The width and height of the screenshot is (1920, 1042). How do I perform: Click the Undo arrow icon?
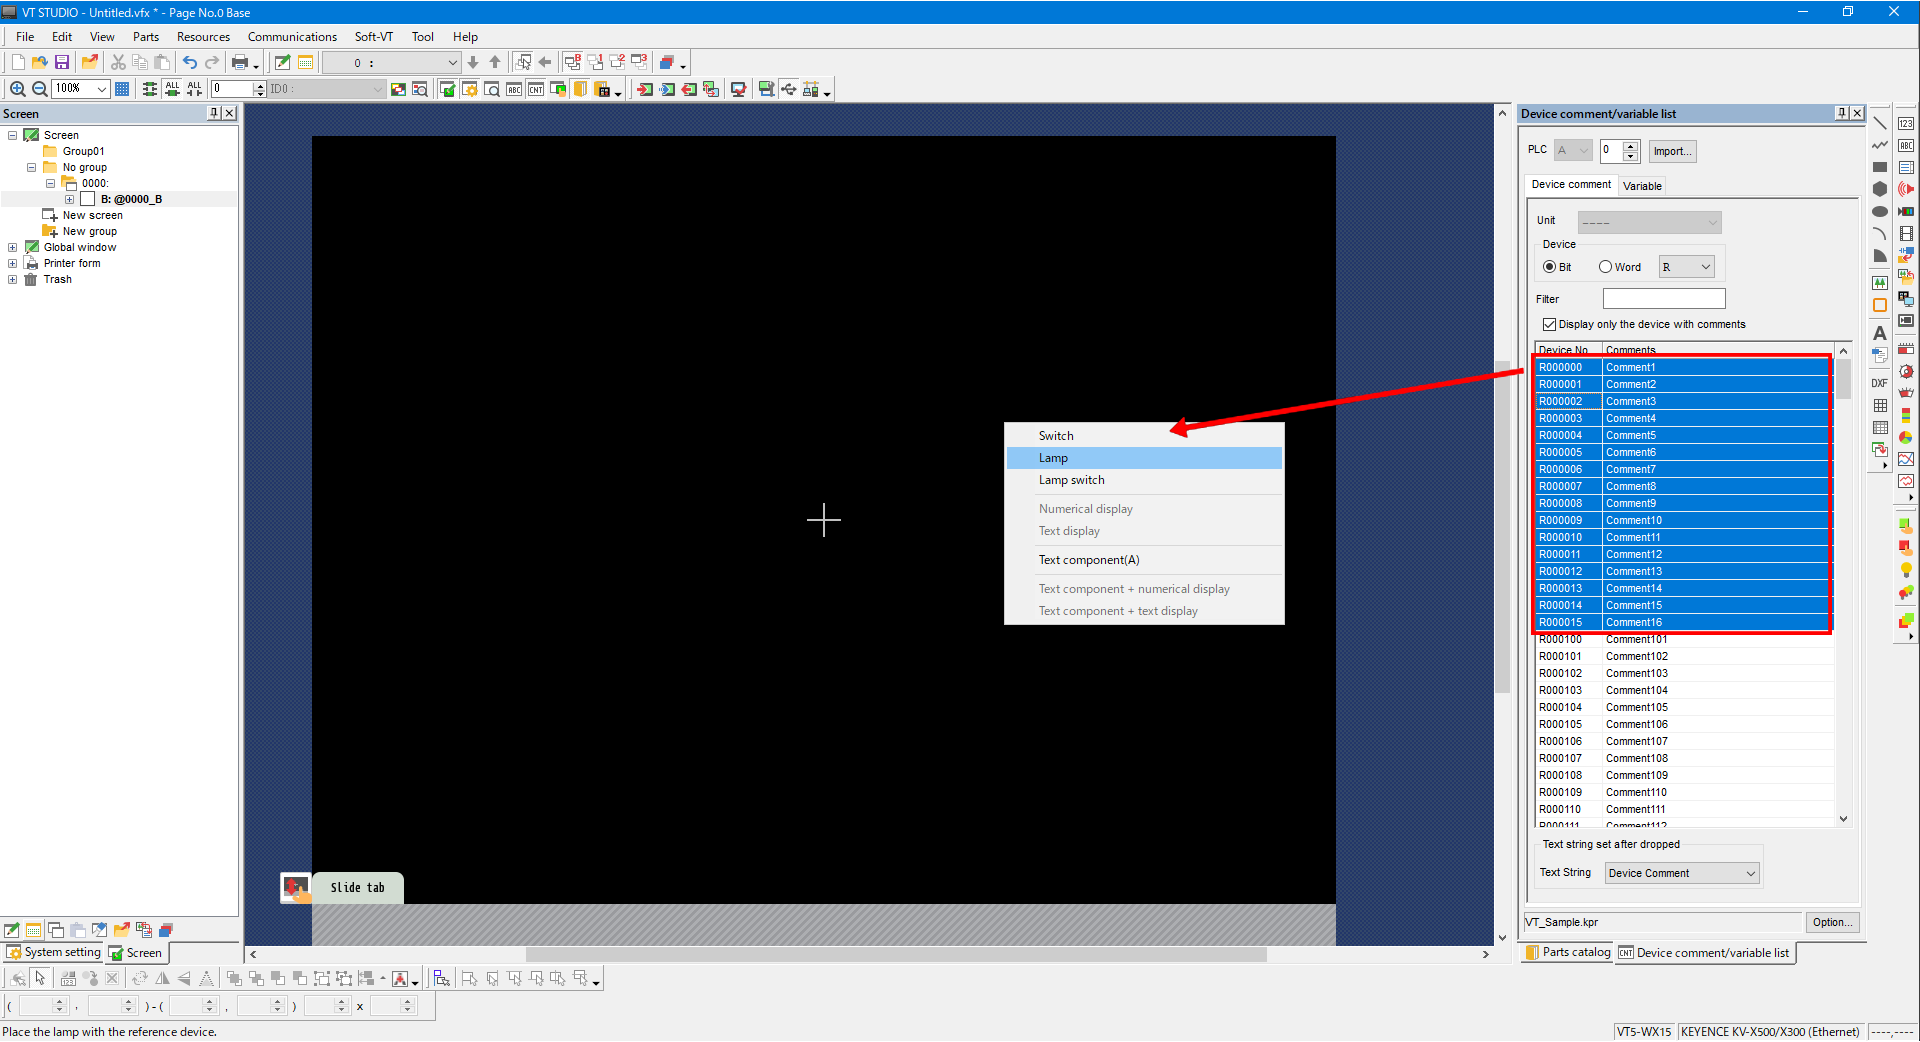click(189, 62)
